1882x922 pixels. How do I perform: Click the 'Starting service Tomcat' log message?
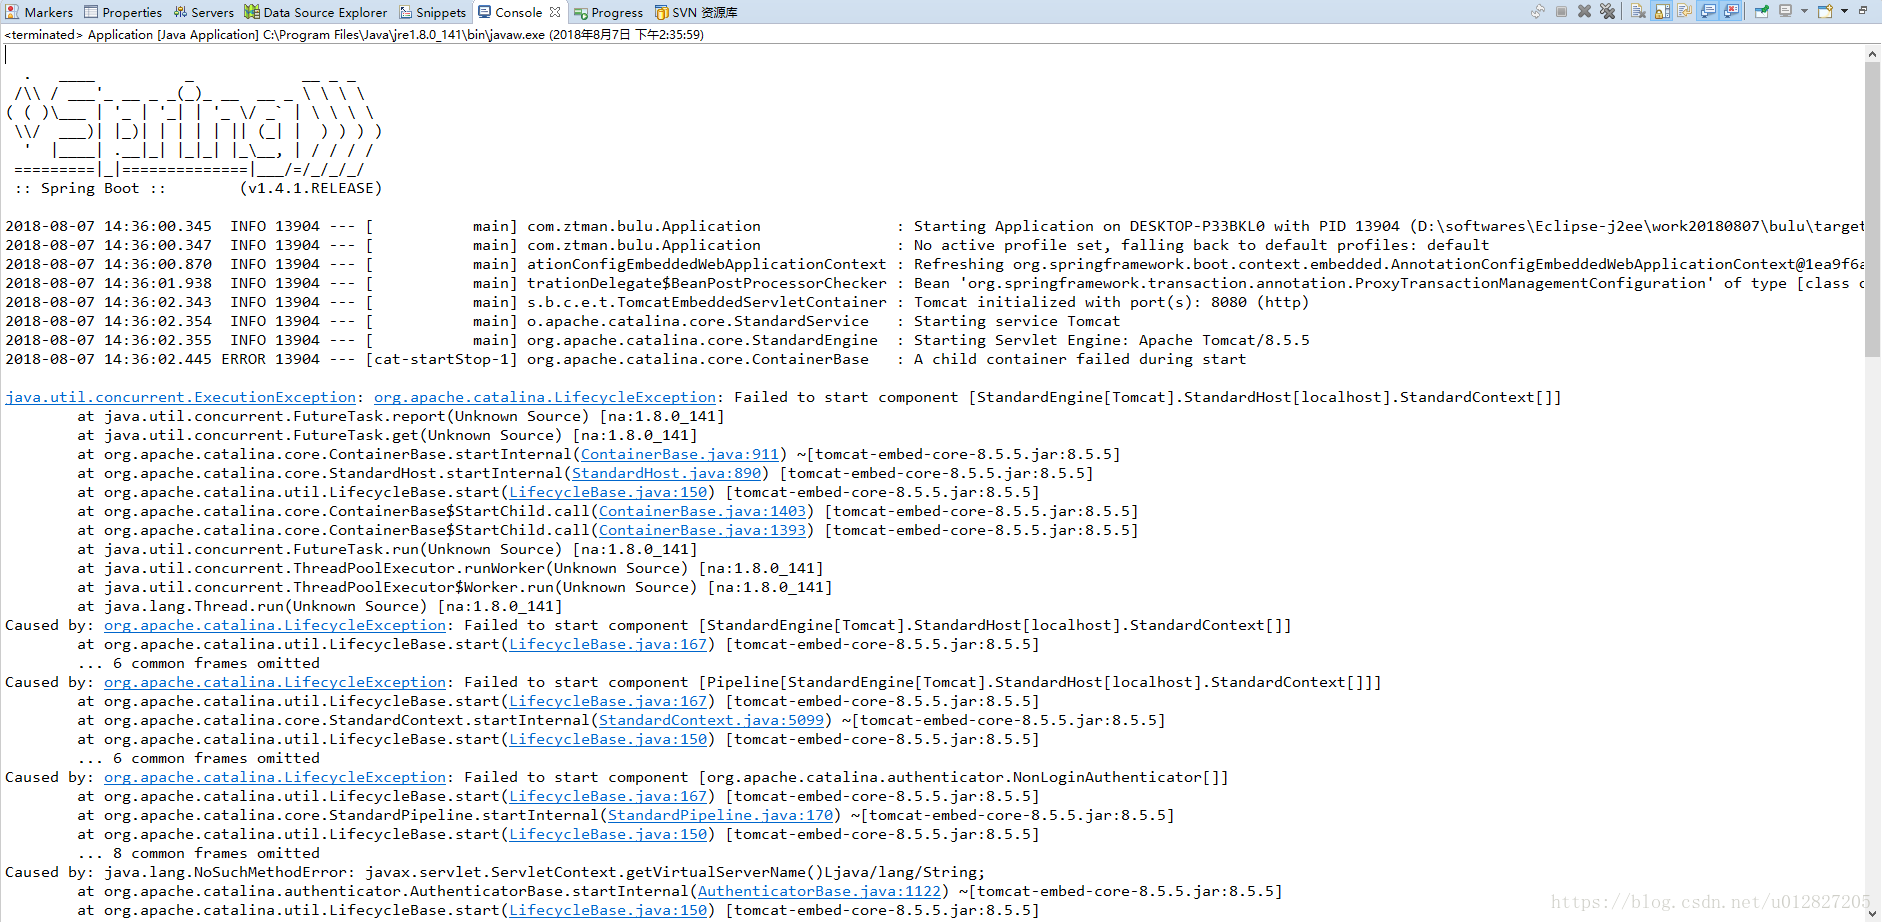click(x=1017, y=321)
